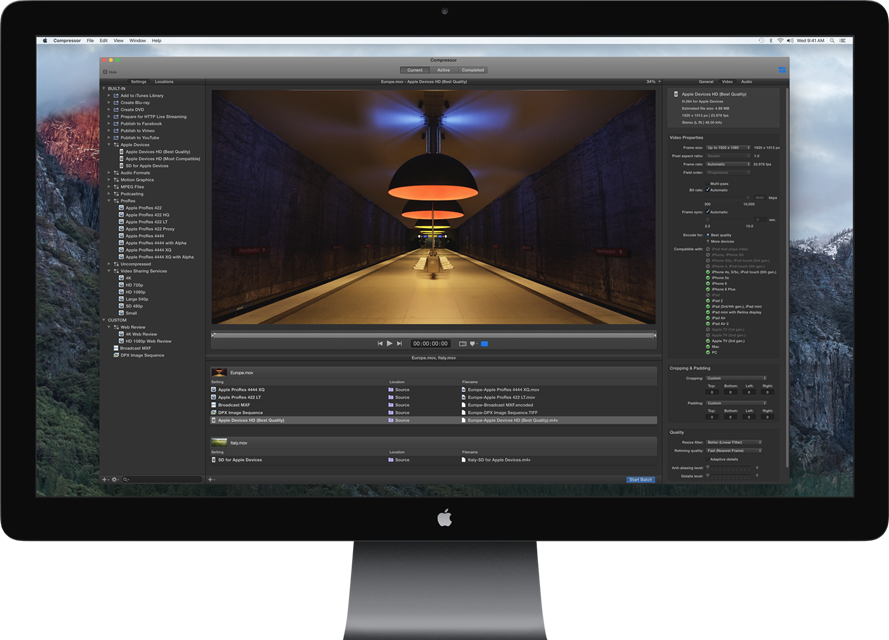Open the Retiming quality dropdown
Image resolution: width=889 pixels, height=640 pixels.
click(734, 451)
